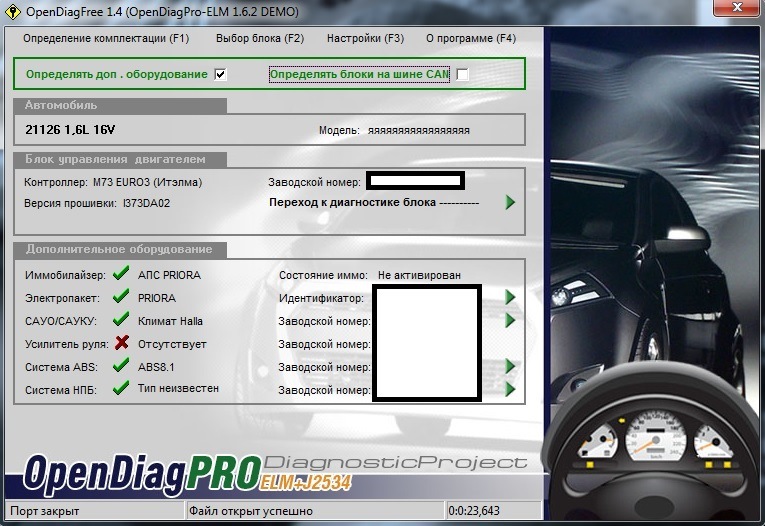Click Файл открыт успешно status message
Viewport: 765px width, 526px height.
coord(315,511)
